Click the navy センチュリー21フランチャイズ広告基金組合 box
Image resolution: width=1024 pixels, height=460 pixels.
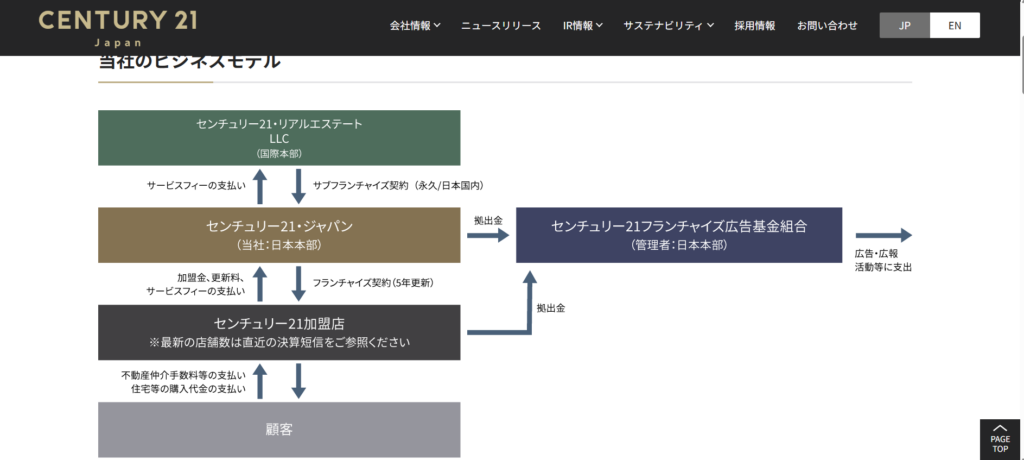(679, 235)
